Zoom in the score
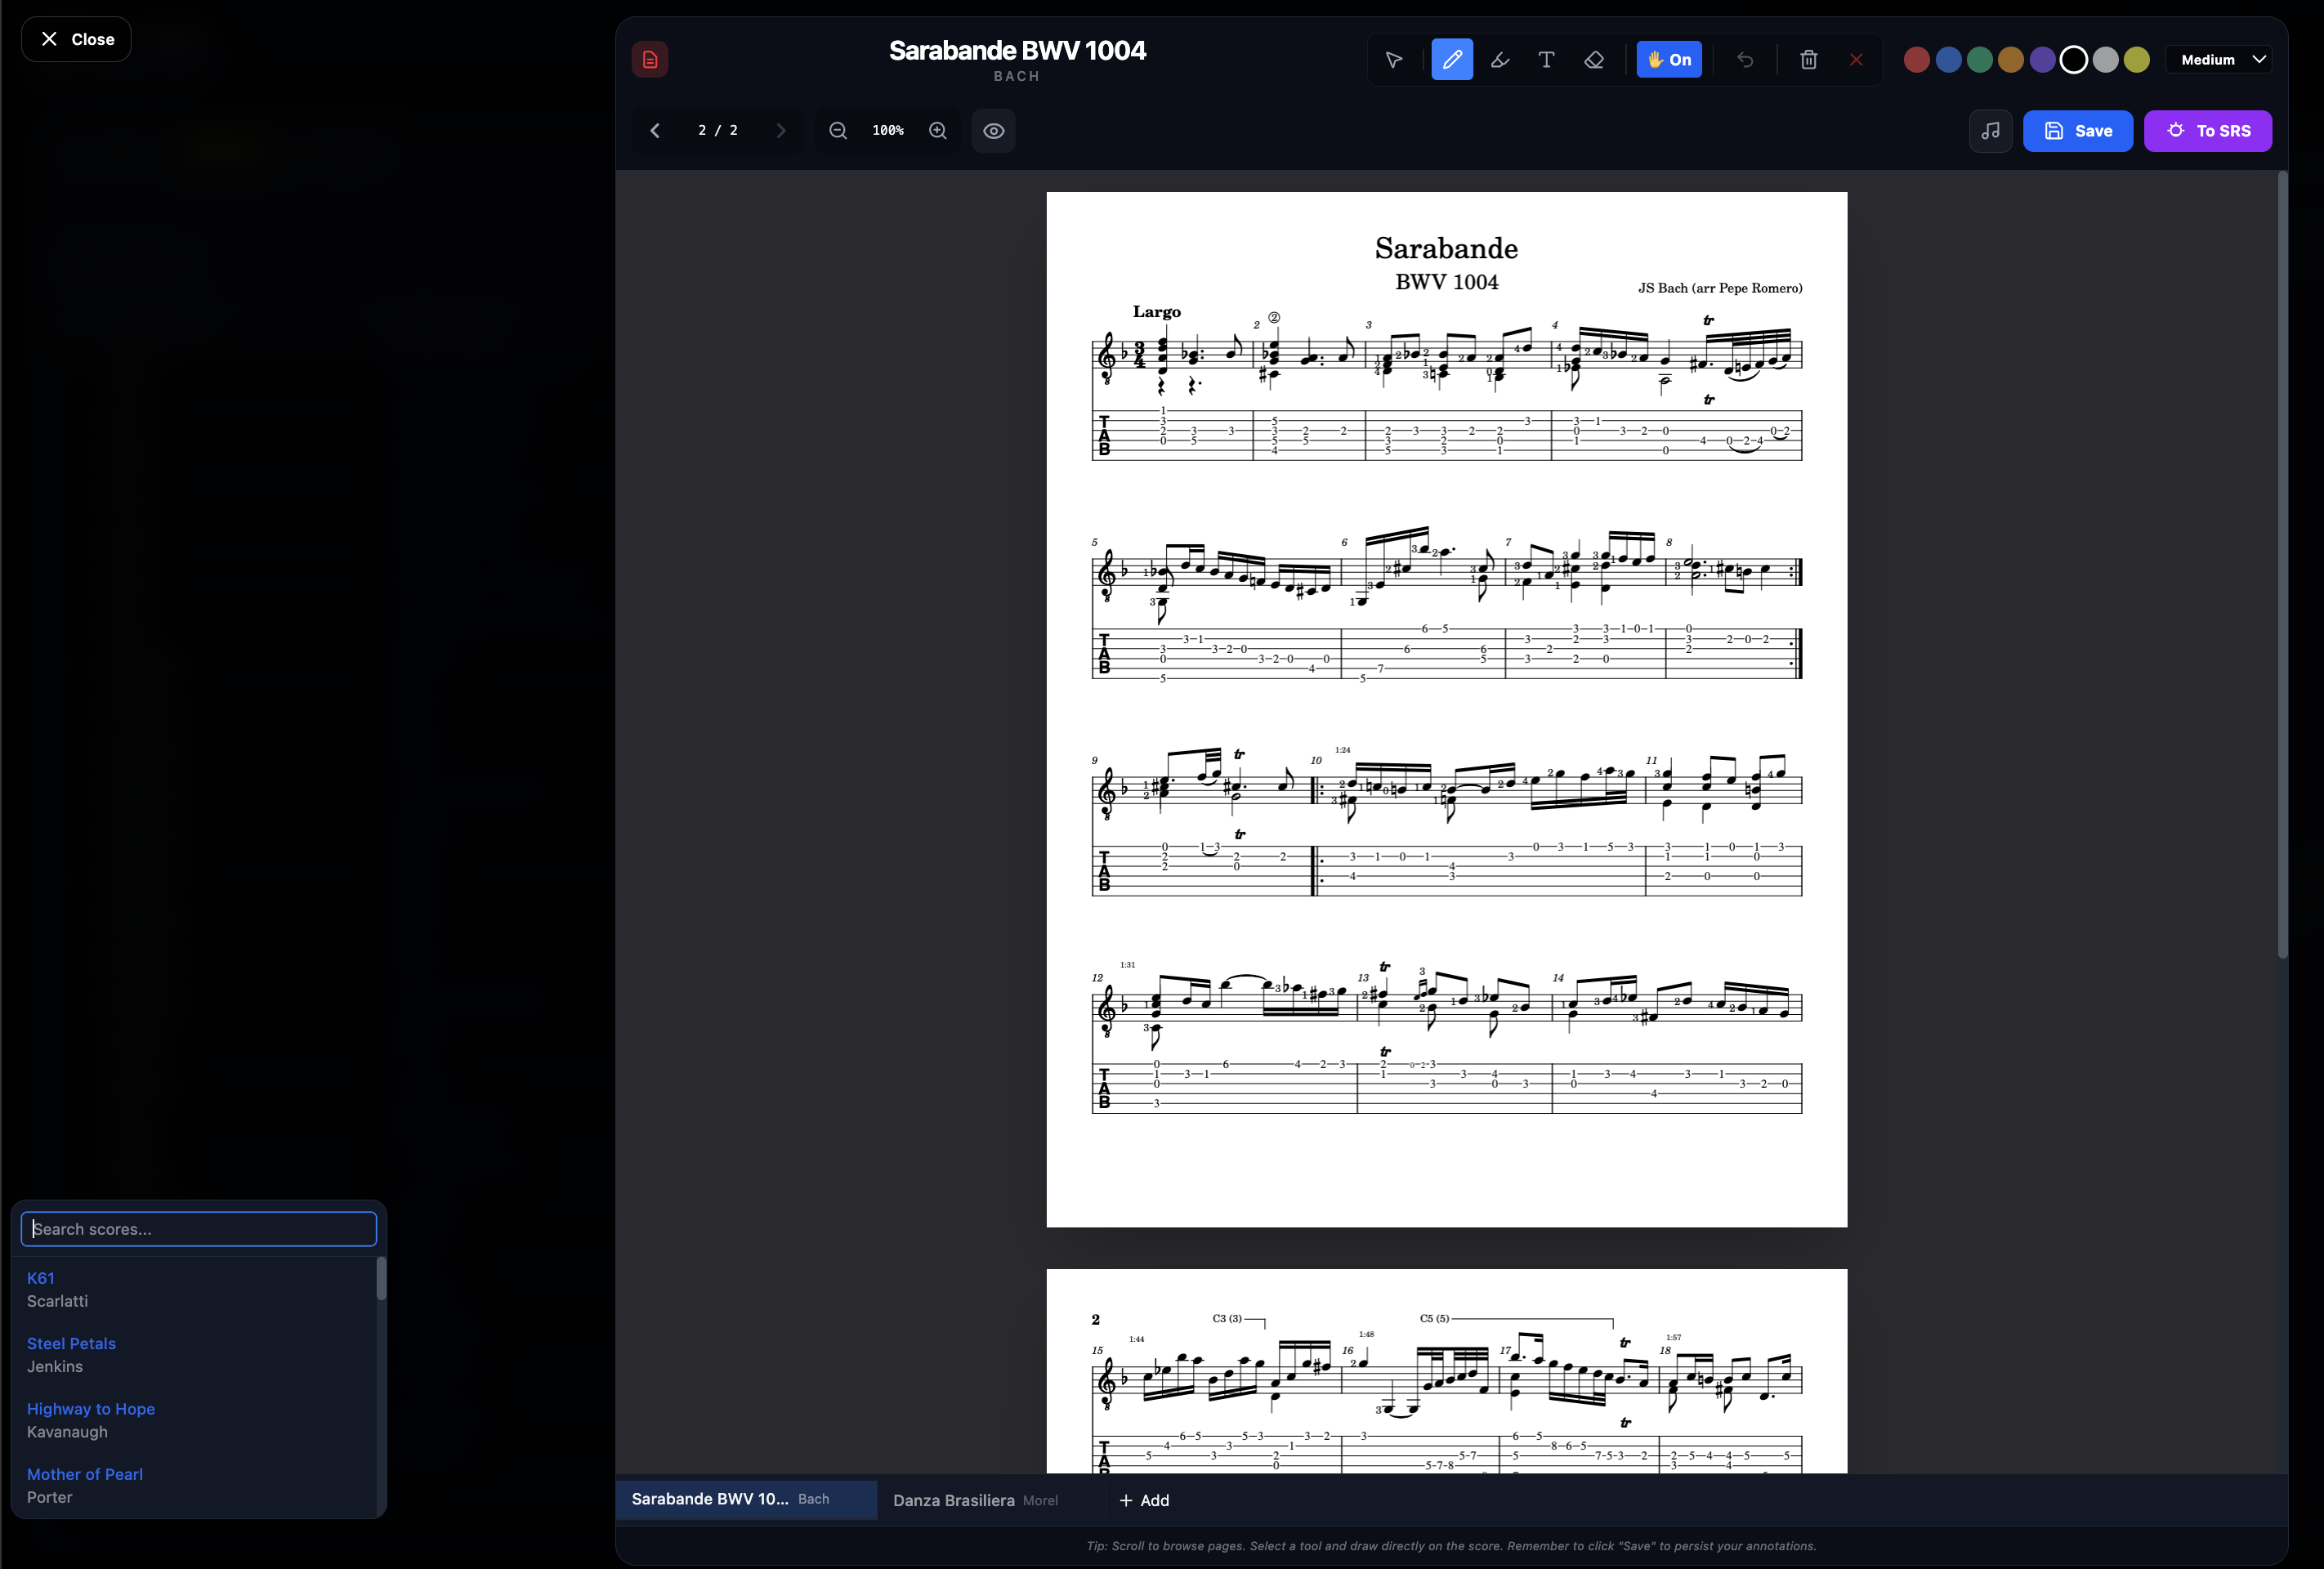The height and width of the screenshot is (1569, 2324). pos(938,131)
